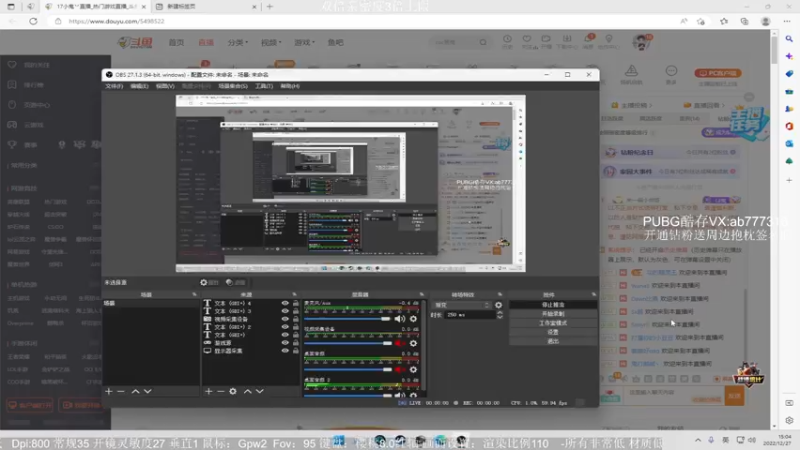Click the 工作室模式 button in OBS controls
This screenshot has height=450, width=800.
(553, 323)
